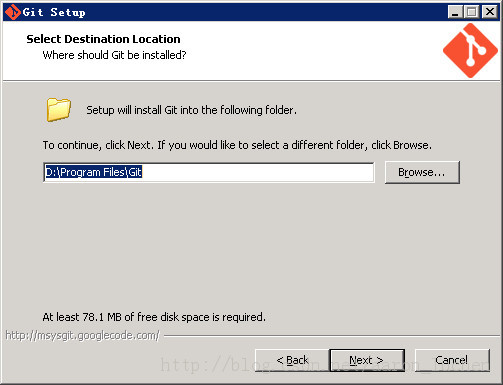503x385 pixels.
Task: Click the Select Destination Location heading
Action: [103, 39]
